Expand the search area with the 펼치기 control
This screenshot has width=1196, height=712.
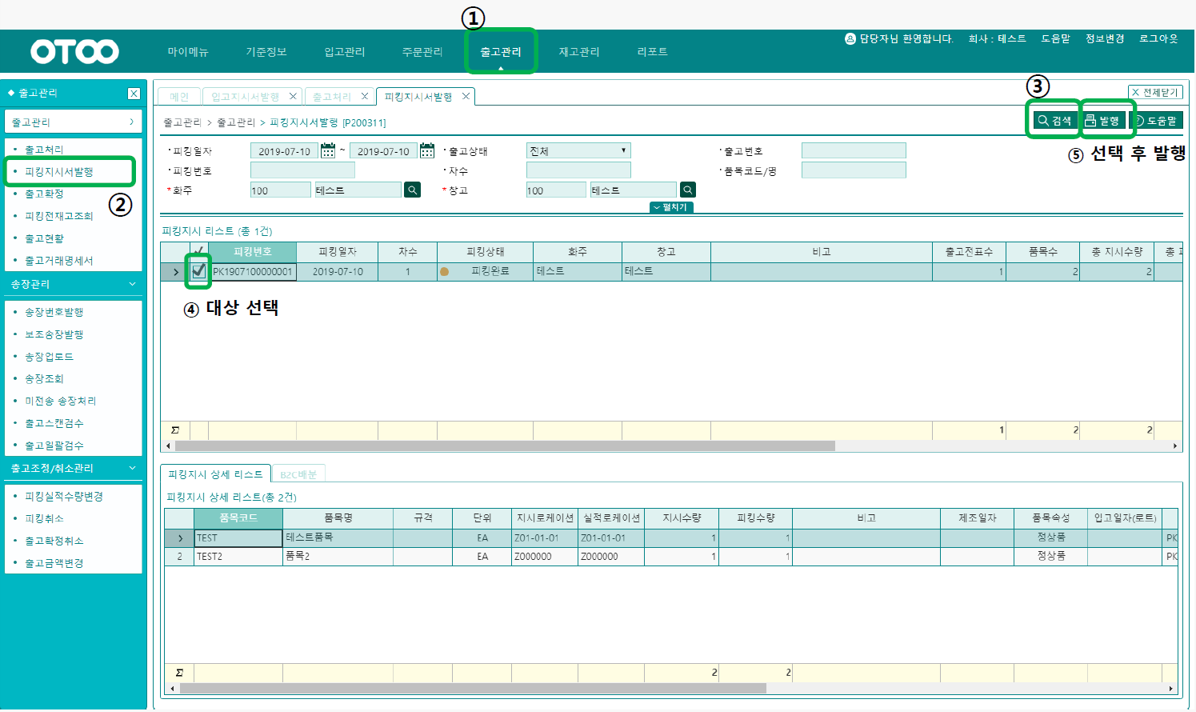pyautogui.click(x=670, y=207)
